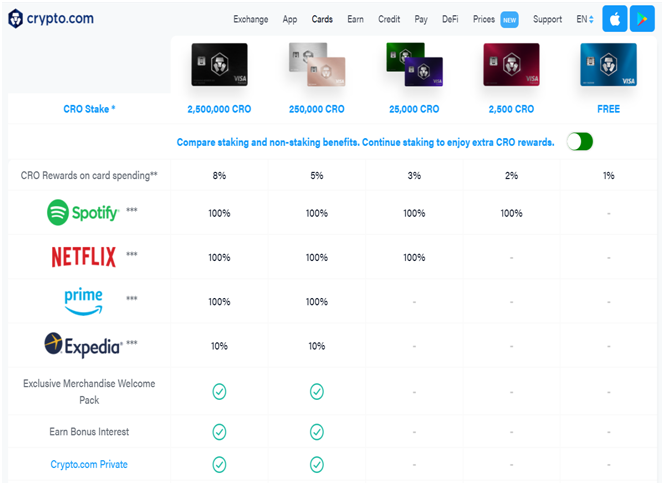Click the Spotify logo in rewards table

(83, 212)
